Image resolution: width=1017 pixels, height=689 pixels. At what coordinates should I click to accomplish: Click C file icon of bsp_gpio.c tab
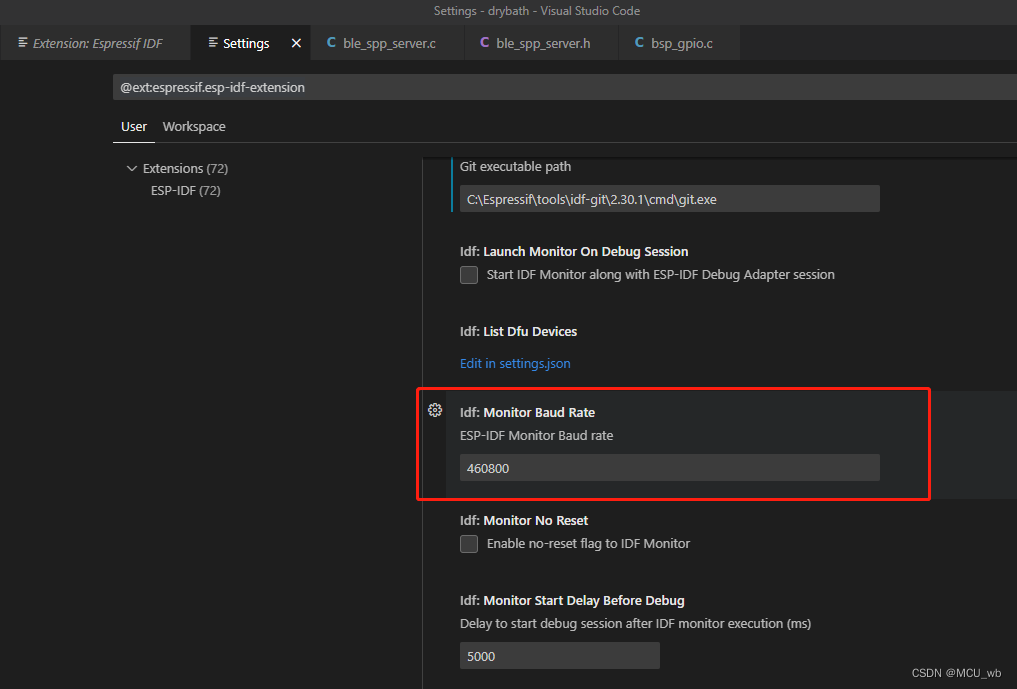click(x=639, y=42)
